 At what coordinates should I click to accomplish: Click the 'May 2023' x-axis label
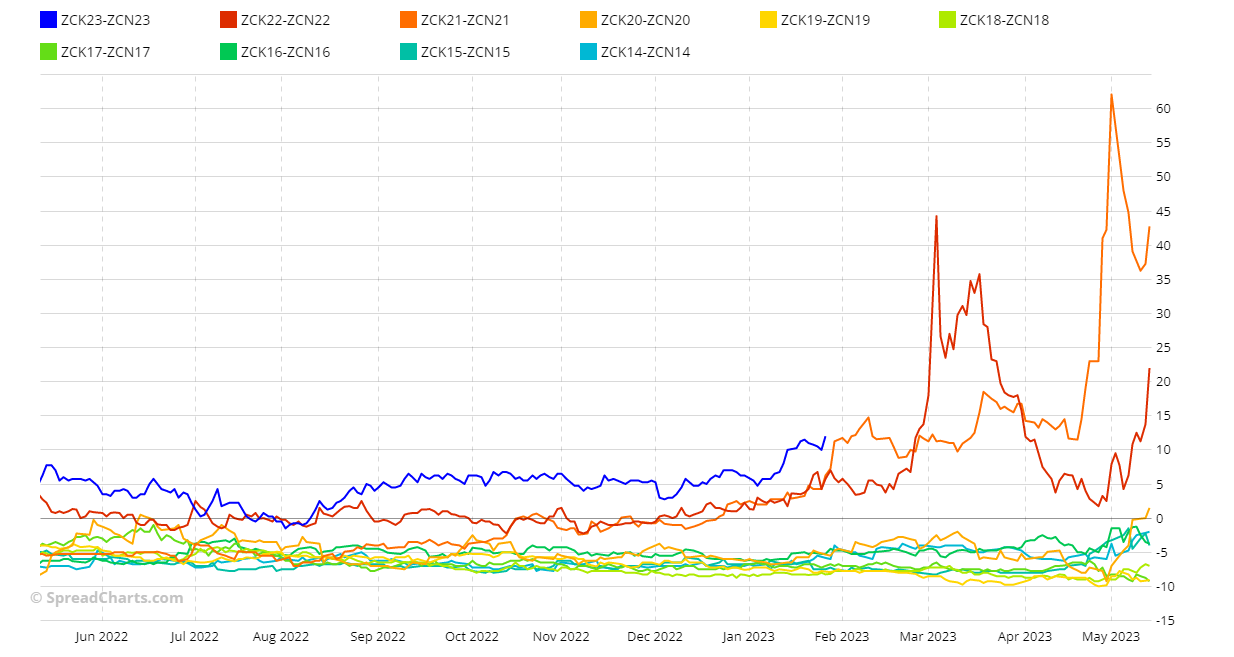coord(1111,636)
